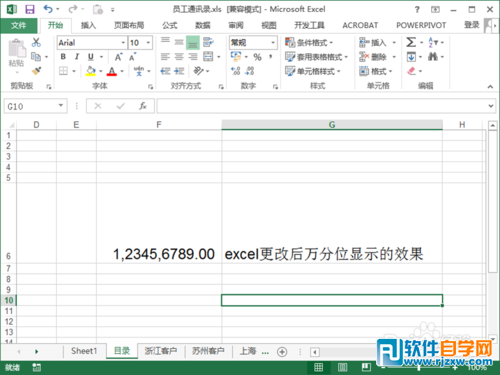Image resolution: width=500 pixels, height=375 pixels.
Task: Decrease font size with small A icon
Action: point(132,57)
